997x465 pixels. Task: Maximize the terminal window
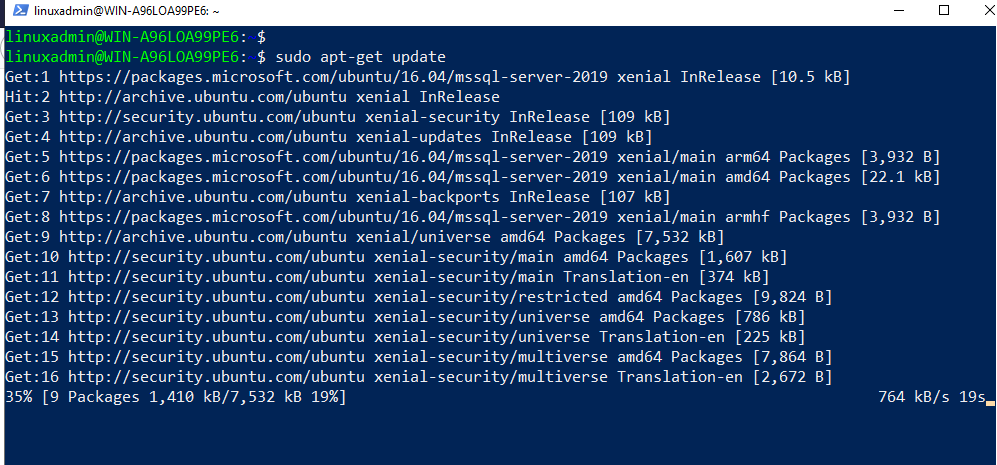943,10
